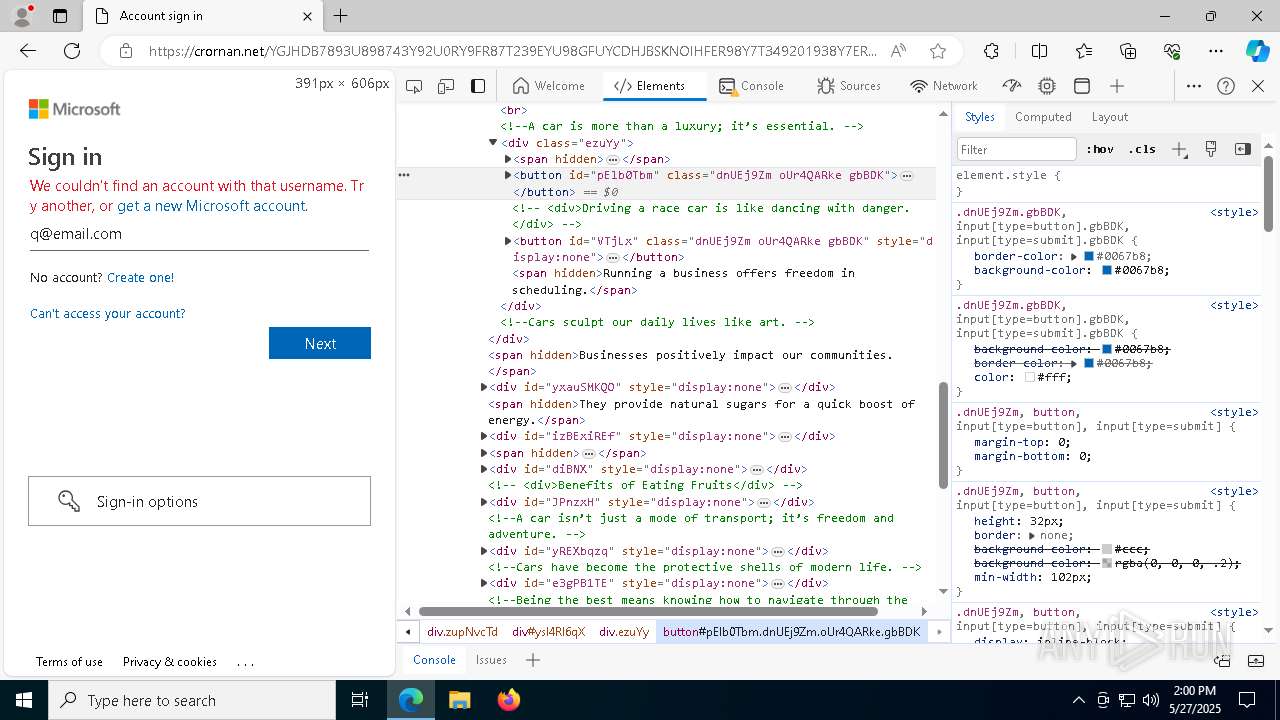The width and height of the screenshot is (1280, 720).
Task: Open Copilot sidebar icon
Action: pos(1257,51)
